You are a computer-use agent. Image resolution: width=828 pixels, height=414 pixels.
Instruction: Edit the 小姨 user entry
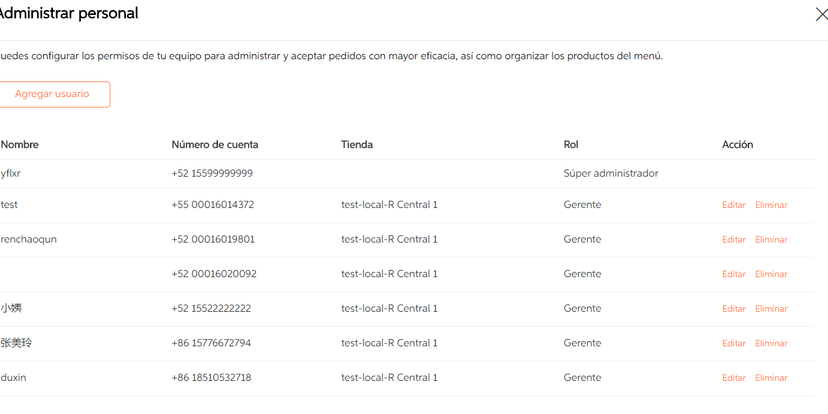(733, 309)
